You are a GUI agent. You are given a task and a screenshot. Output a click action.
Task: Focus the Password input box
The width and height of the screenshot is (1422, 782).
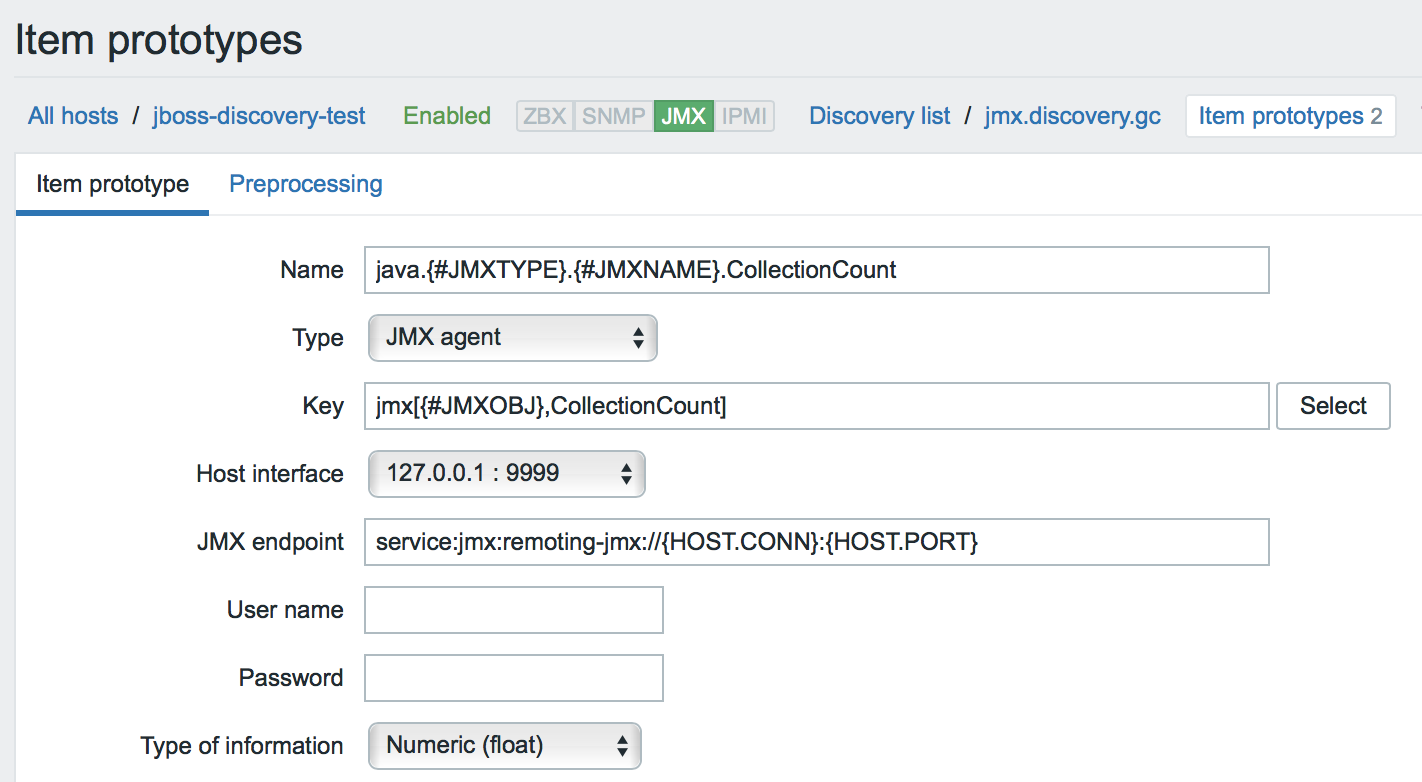click(x=513, y=678)
